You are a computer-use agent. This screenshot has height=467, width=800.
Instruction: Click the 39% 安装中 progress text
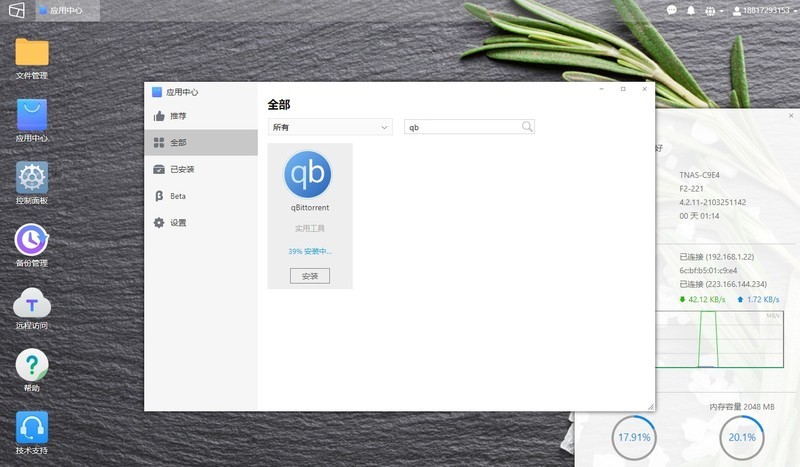[310, 251]
